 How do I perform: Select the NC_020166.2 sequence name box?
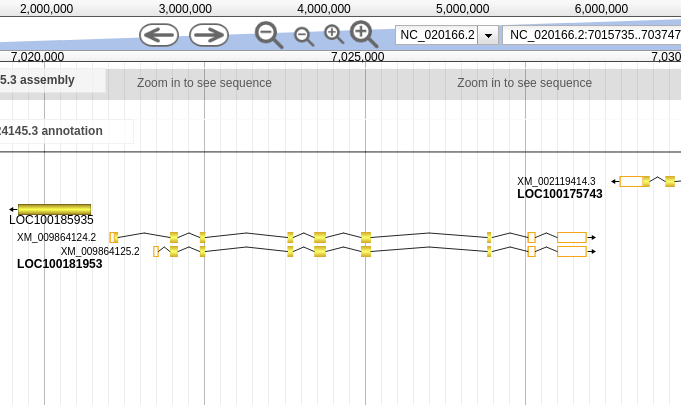click(x=436, y=35)
